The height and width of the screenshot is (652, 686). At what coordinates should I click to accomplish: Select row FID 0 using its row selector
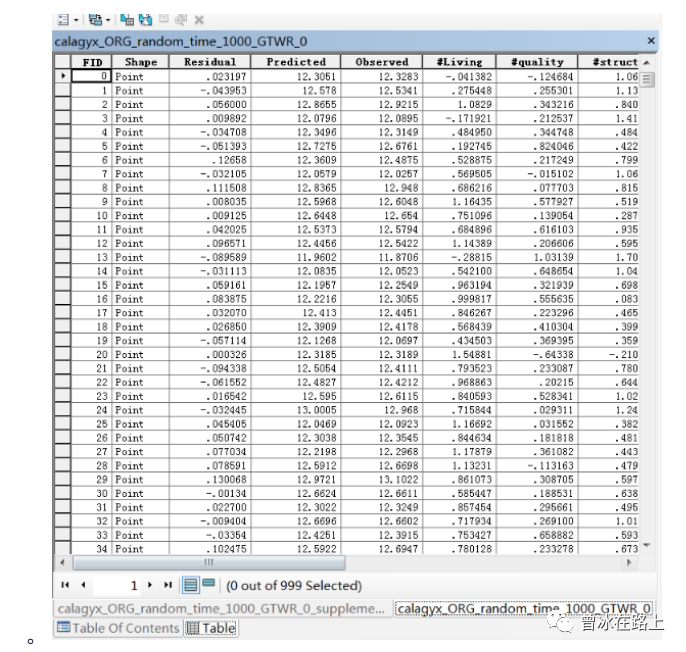(63, 76)
